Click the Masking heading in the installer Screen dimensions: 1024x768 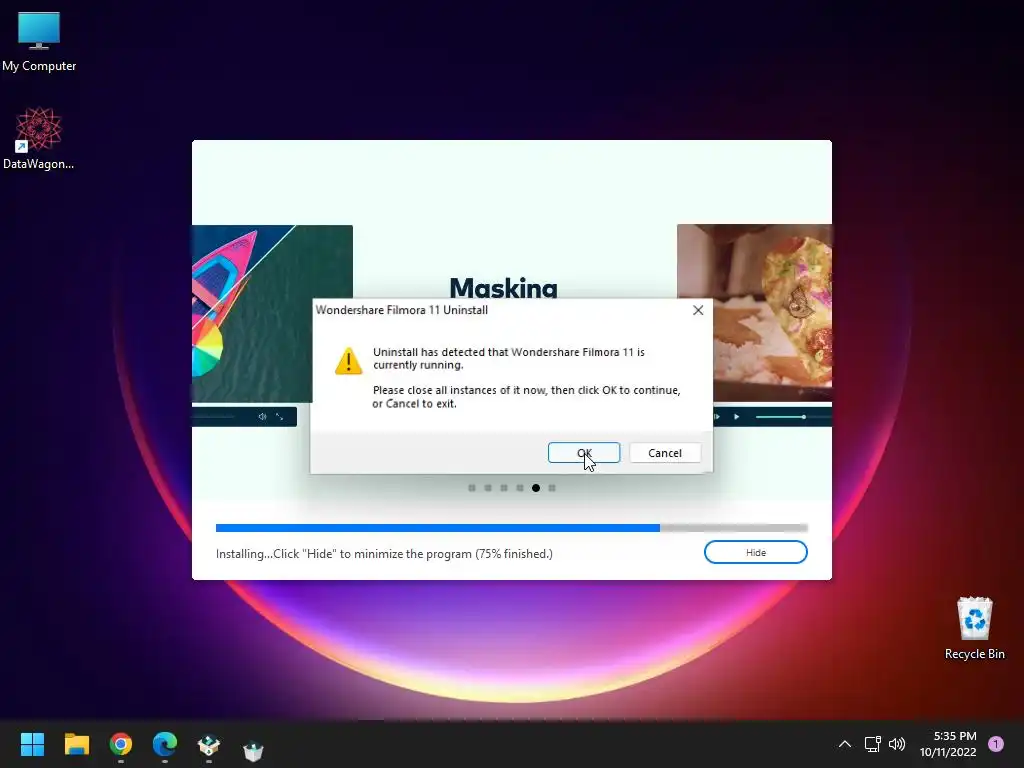(504, 287)
